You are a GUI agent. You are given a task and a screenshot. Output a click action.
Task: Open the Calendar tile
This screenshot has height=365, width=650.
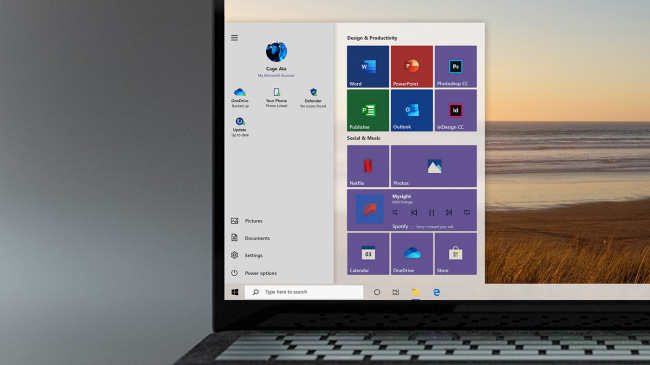pyautogui.click(x=368, y=253)
